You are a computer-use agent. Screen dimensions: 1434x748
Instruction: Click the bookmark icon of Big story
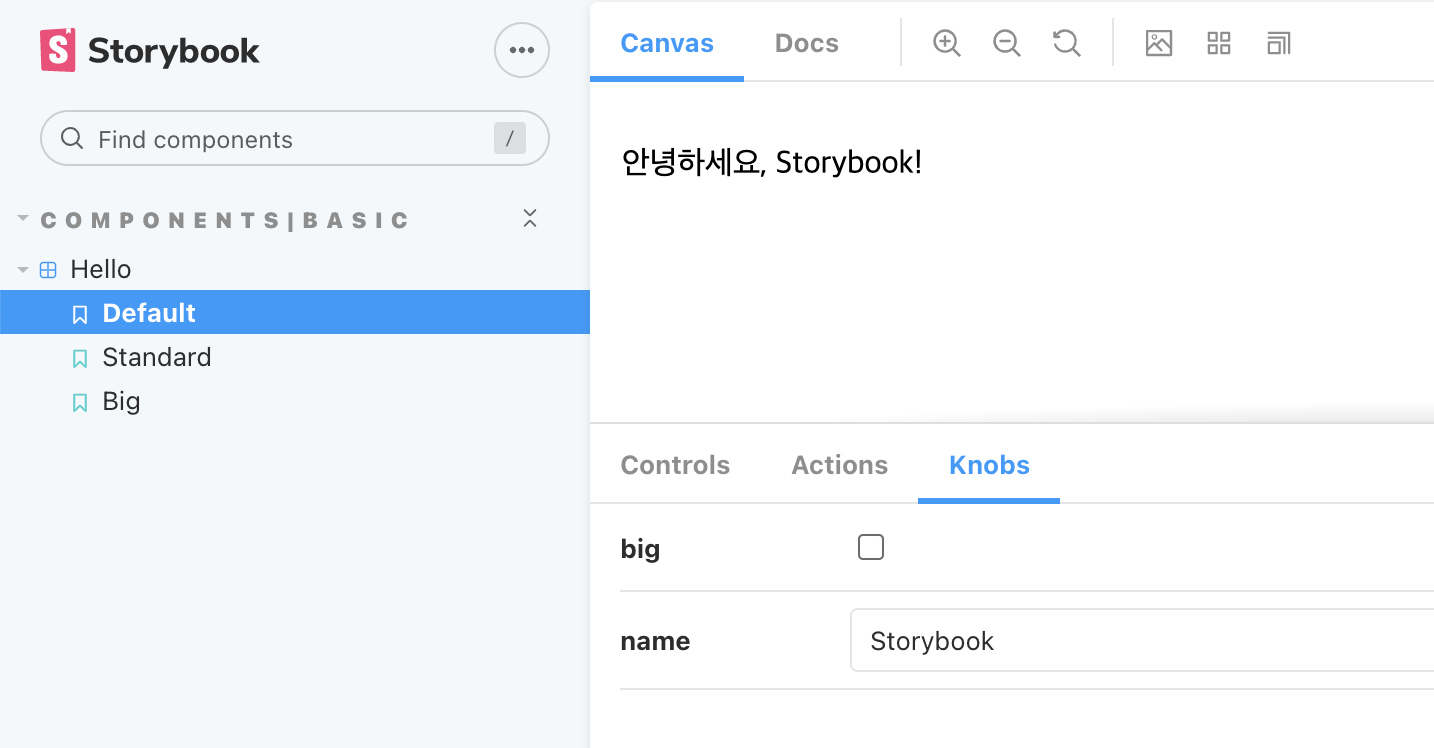(x=80, y=403)
